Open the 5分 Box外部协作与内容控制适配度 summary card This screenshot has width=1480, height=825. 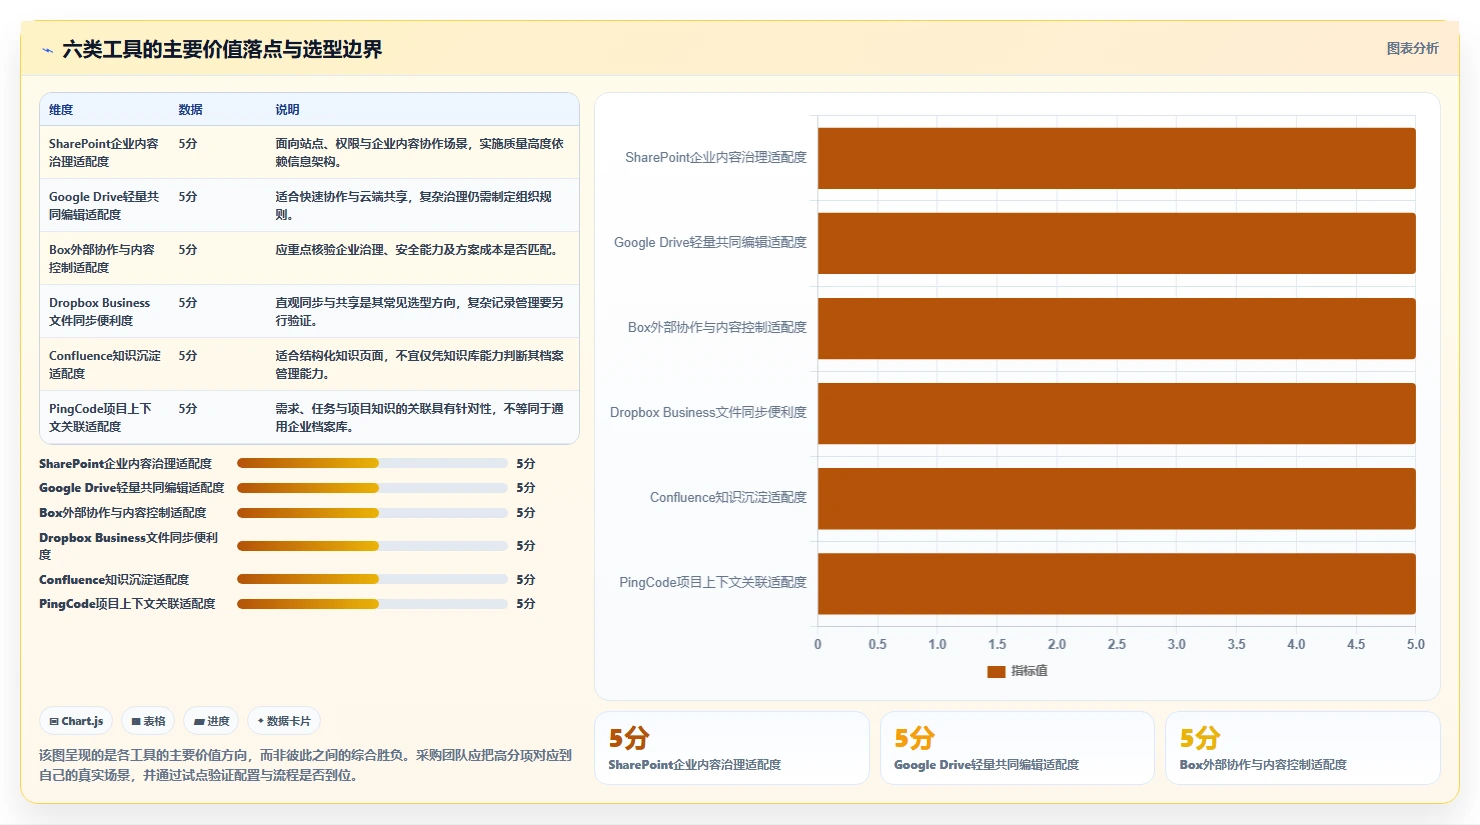click(x=1303, y=748)
